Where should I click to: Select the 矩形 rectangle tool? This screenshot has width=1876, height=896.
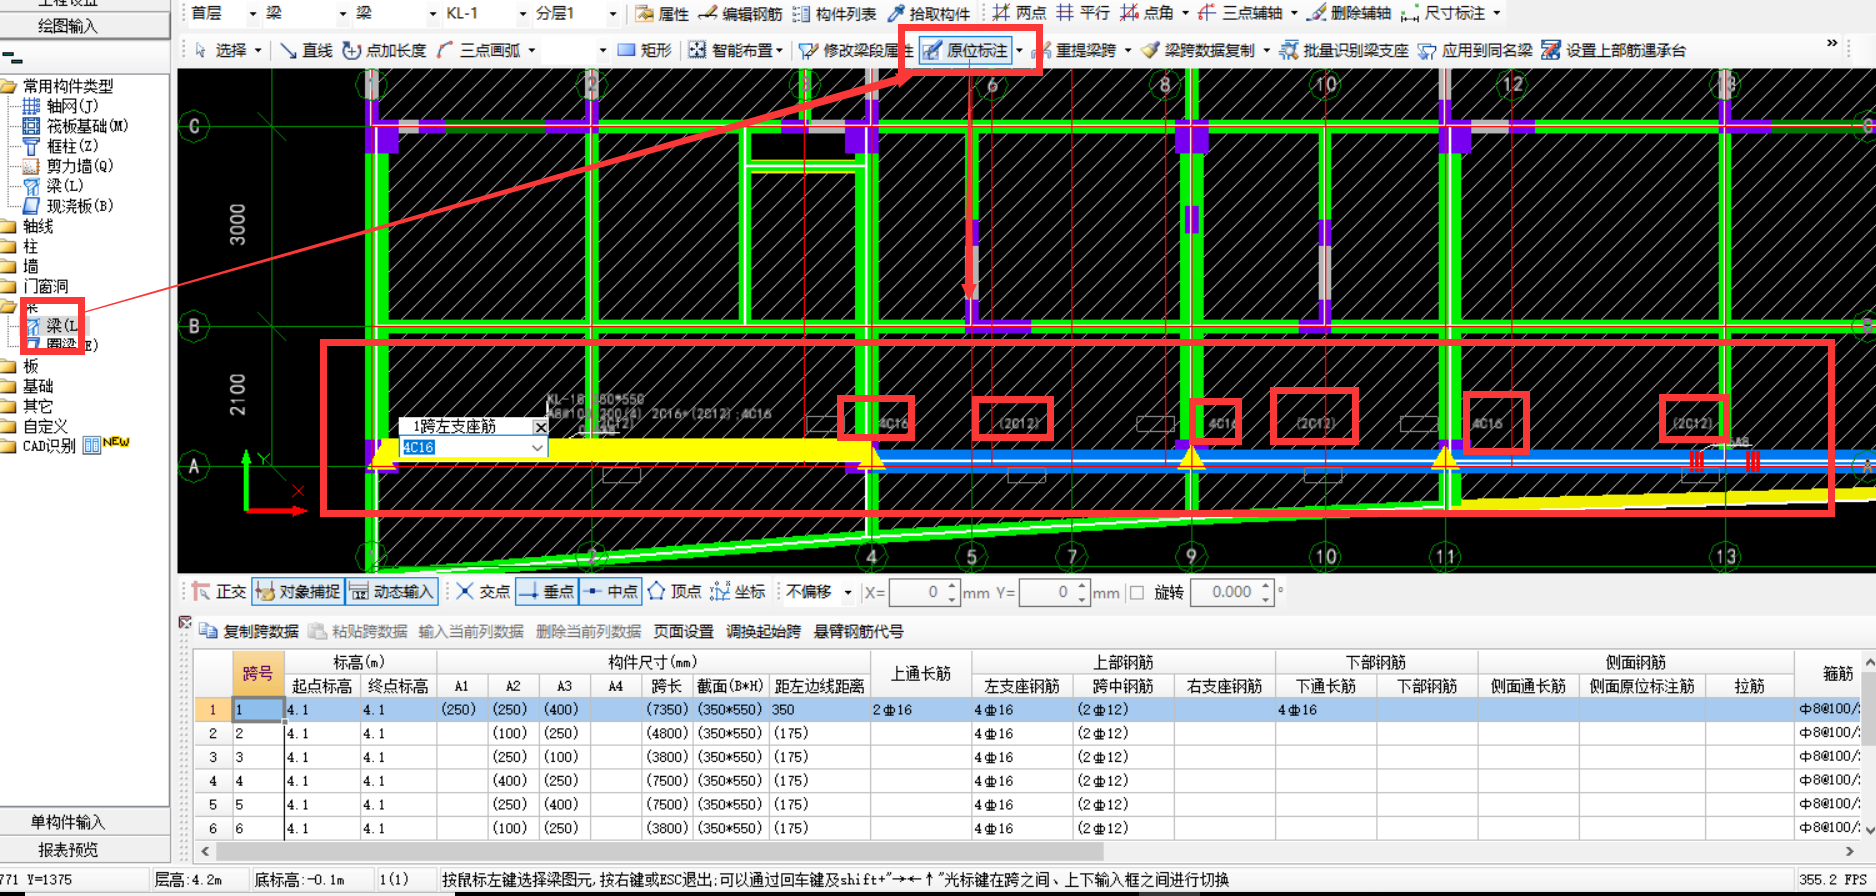tap(644, 50)
